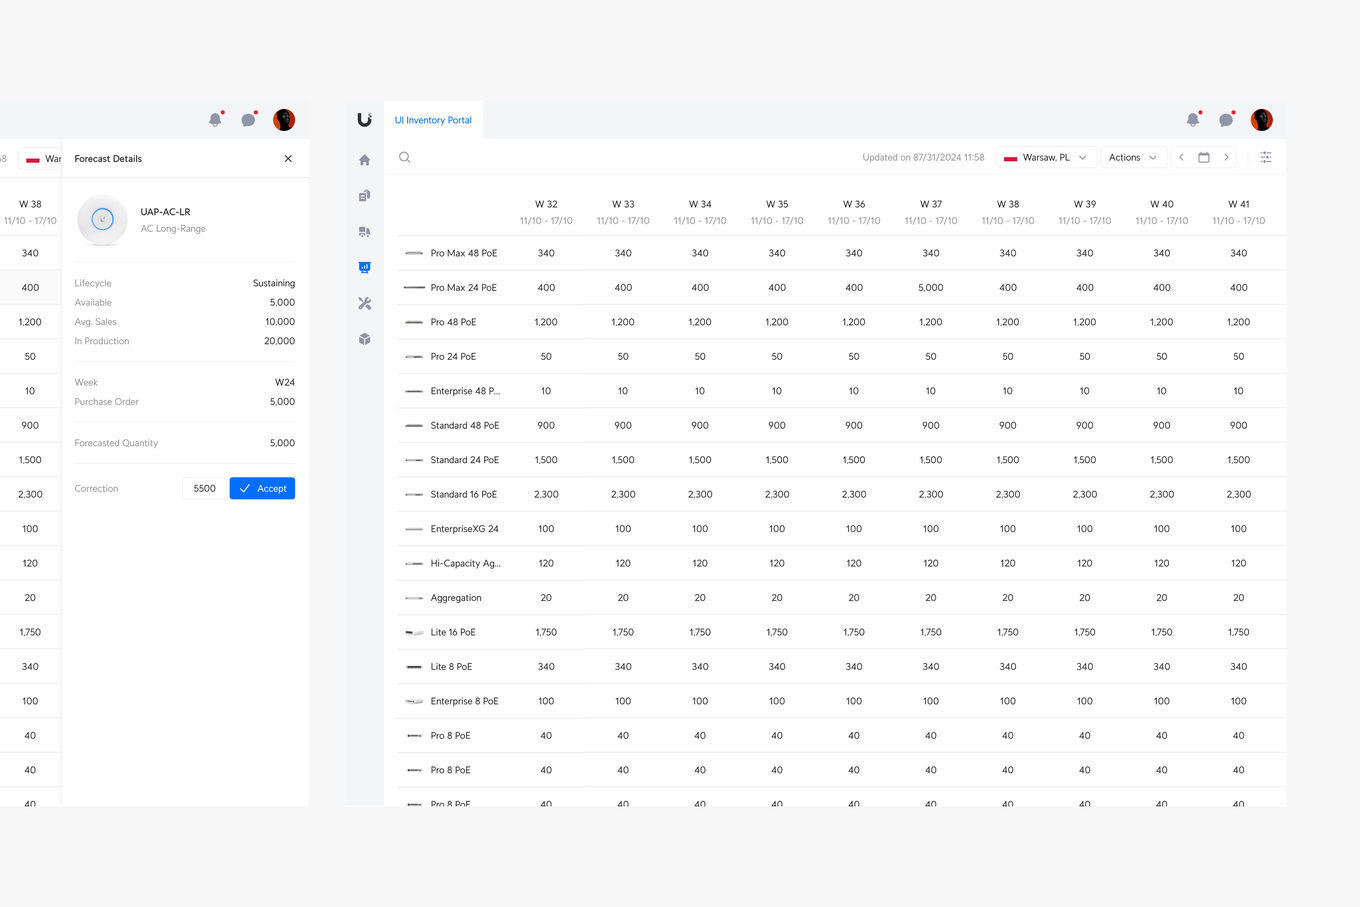Click the Forecasted Quantity value in Forecast Details
The image size is (1360, 907).
(282, 443)
